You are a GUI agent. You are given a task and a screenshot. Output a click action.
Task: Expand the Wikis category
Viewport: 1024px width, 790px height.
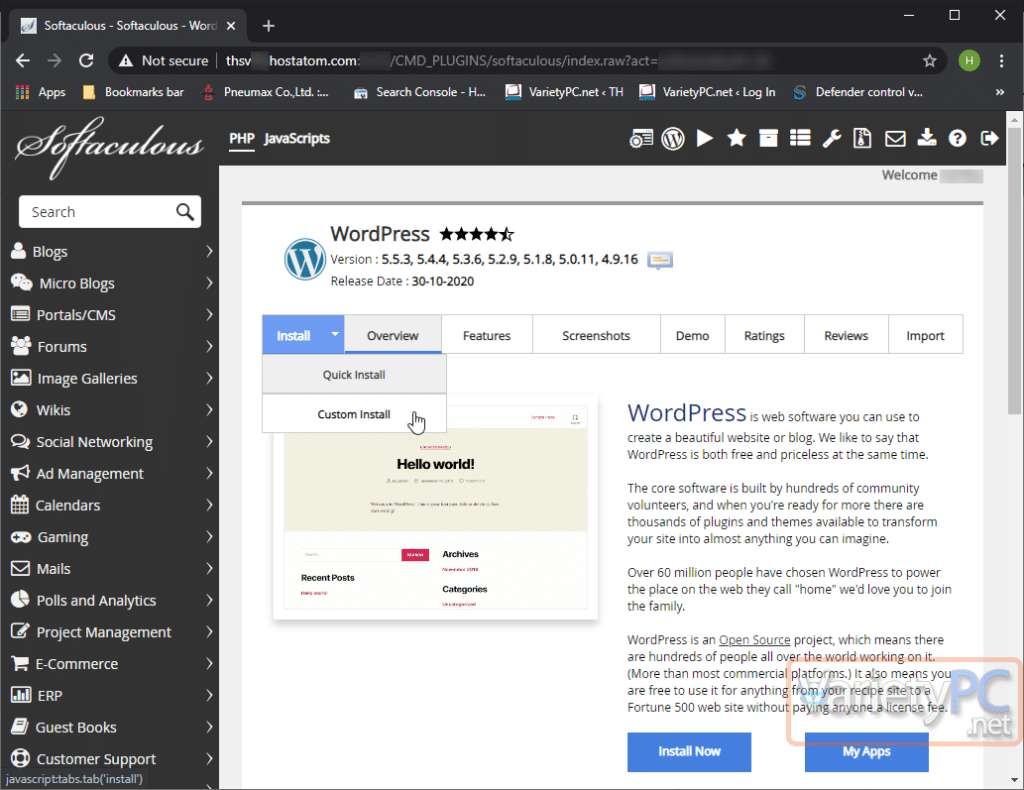(x=208, y=410)
